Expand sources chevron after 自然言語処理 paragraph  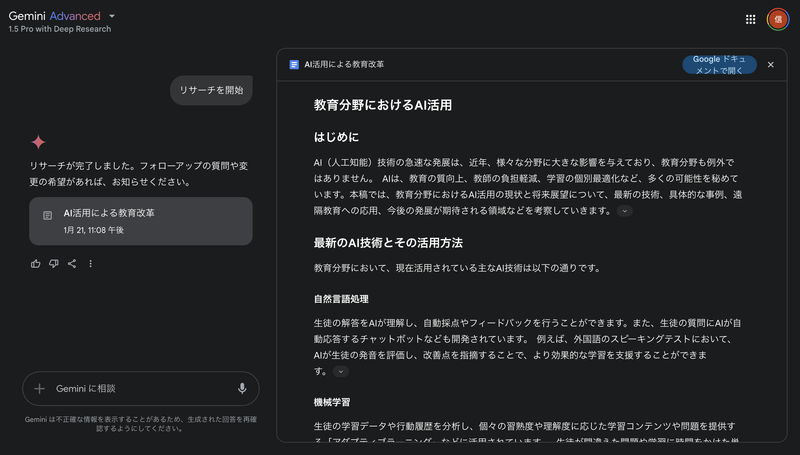pyautogui.click(x=341, y=371)
